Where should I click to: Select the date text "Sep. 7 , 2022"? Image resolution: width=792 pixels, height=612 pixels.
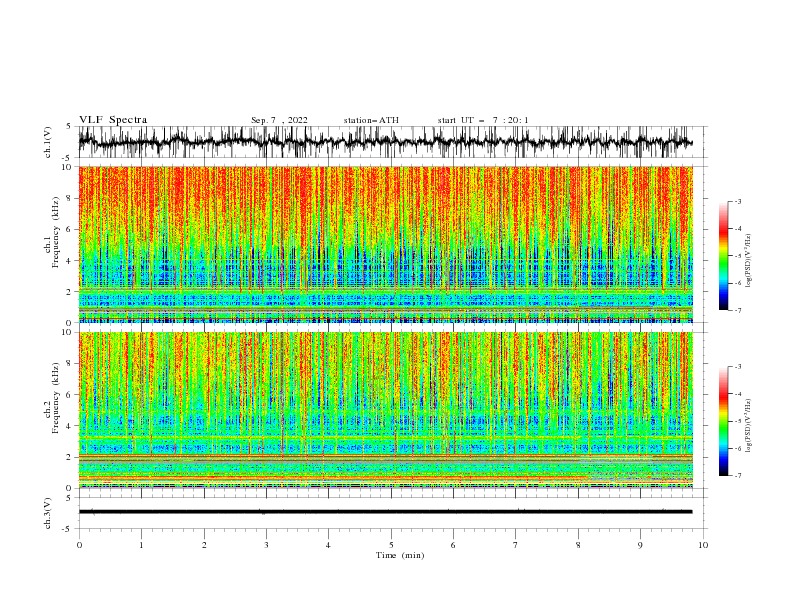[x=279, y=120]
